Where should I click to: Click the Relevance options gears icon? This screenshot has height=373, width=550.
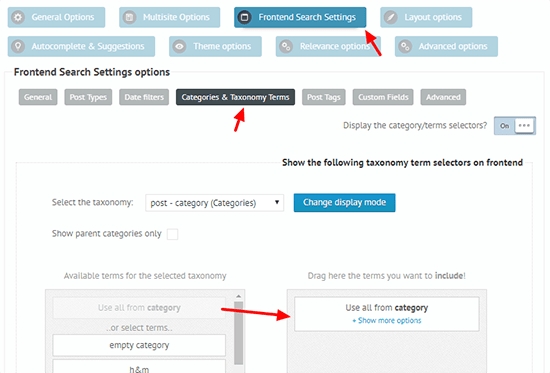click(x=286, y=46)
